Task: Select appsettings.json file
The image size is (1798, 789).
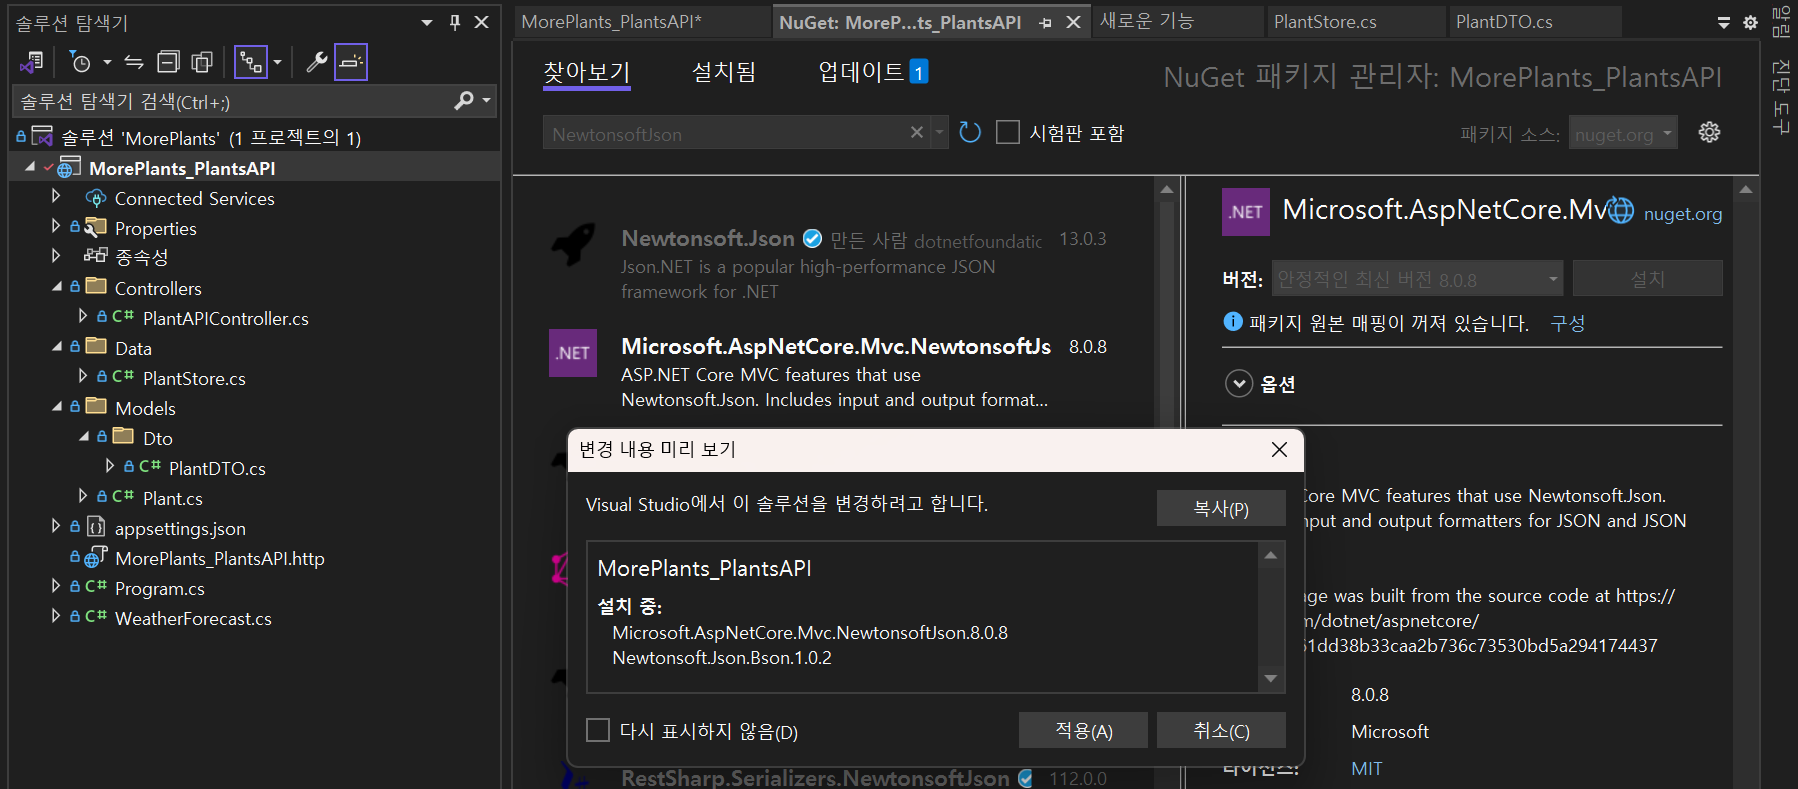Action: (x=180, y=528)
